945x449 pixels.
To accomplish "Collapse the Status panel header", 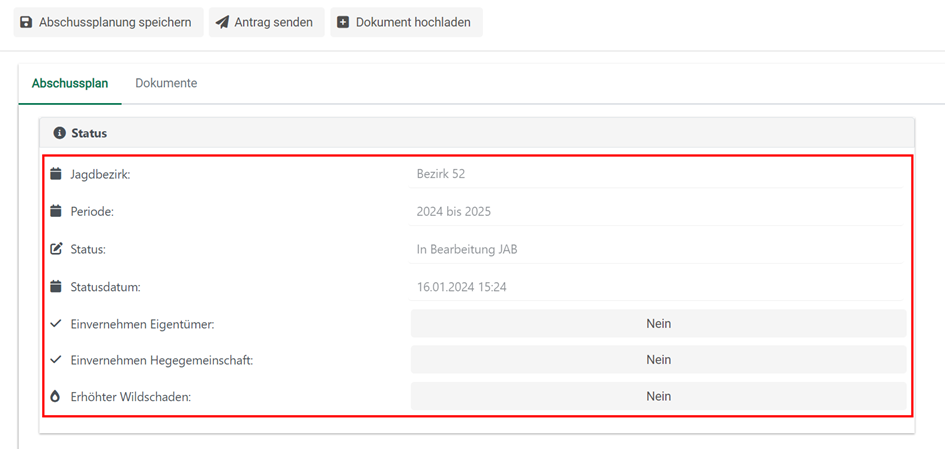I will (476, 133).
